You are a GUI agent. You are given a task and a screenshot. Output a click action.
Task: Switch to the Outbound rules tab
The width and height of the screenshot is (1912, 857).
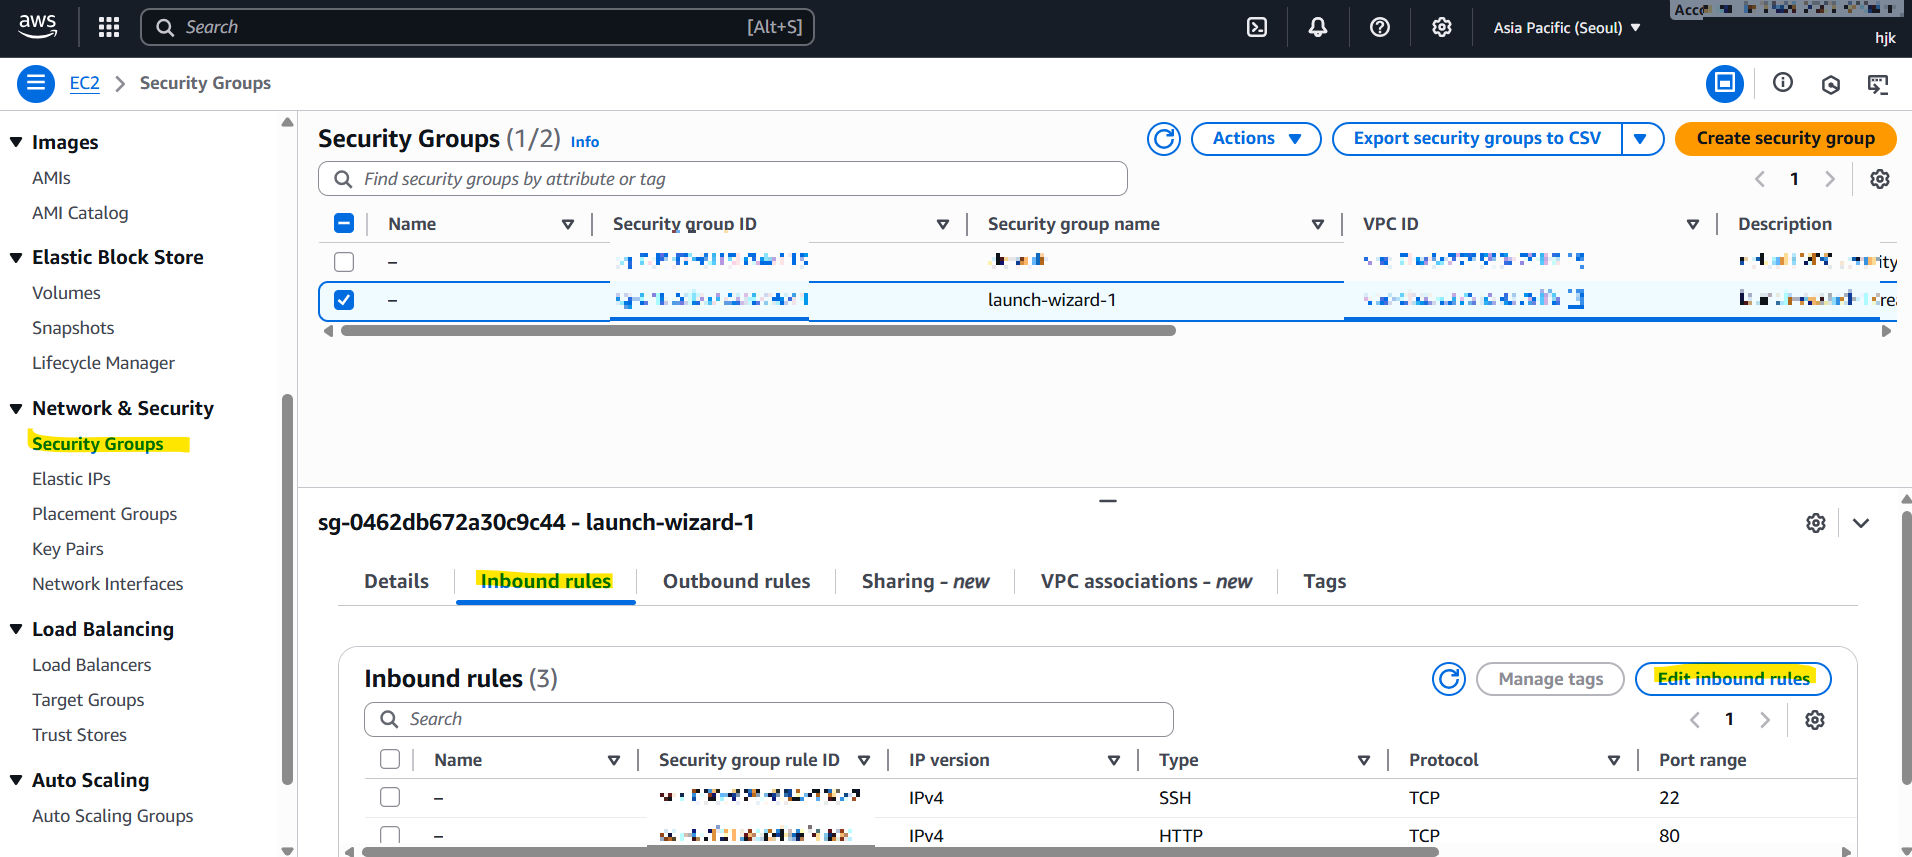tap(737, 582)
